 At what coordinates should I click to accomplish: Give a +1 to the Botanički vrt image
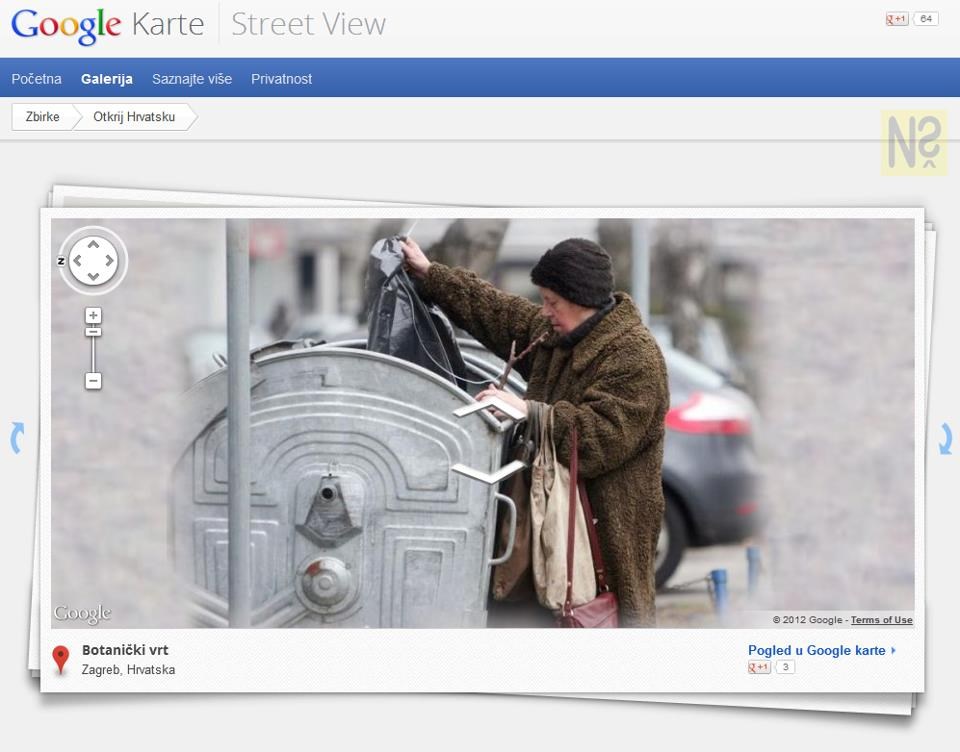pos(757,668)
